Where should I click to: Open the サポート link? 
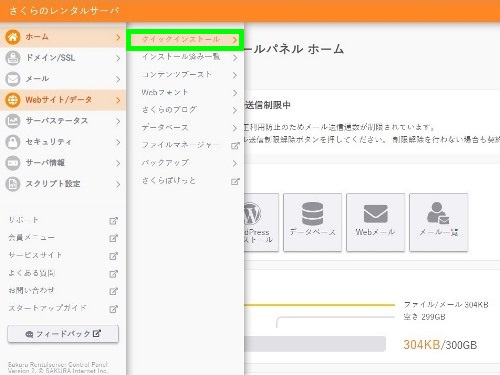click(x=23, y=220)
